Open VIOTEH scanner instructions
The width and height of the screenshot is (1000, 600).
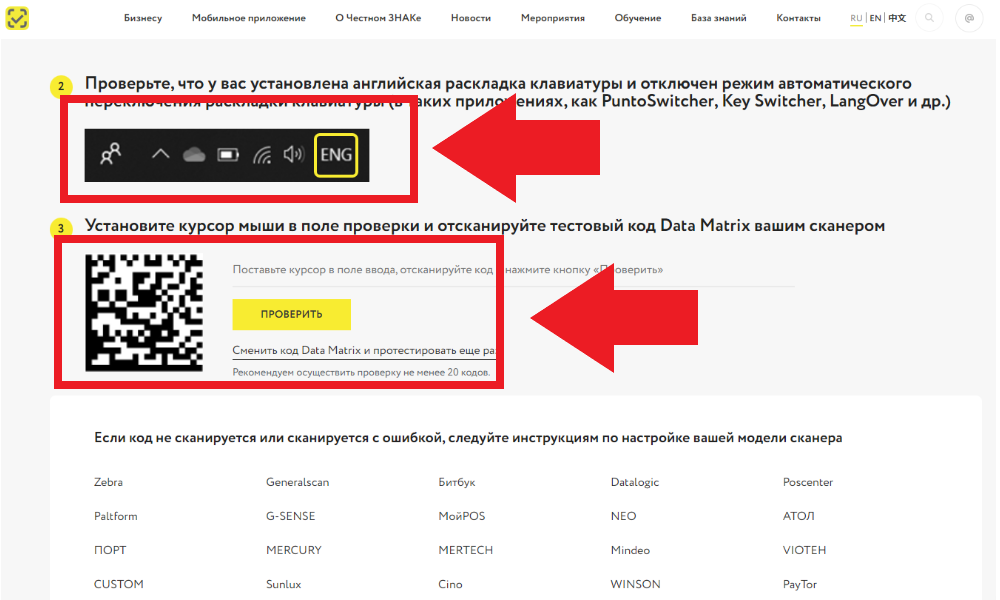coord(804,550)
